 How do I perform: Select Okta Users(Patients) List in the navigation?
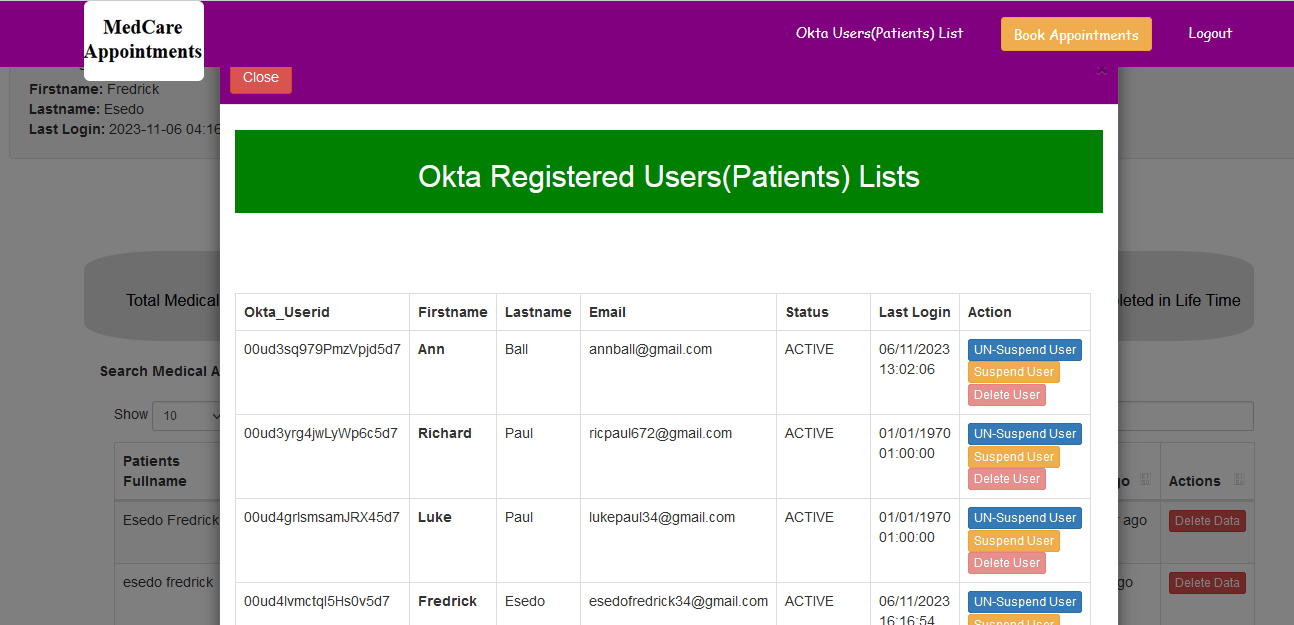(879, 33)
